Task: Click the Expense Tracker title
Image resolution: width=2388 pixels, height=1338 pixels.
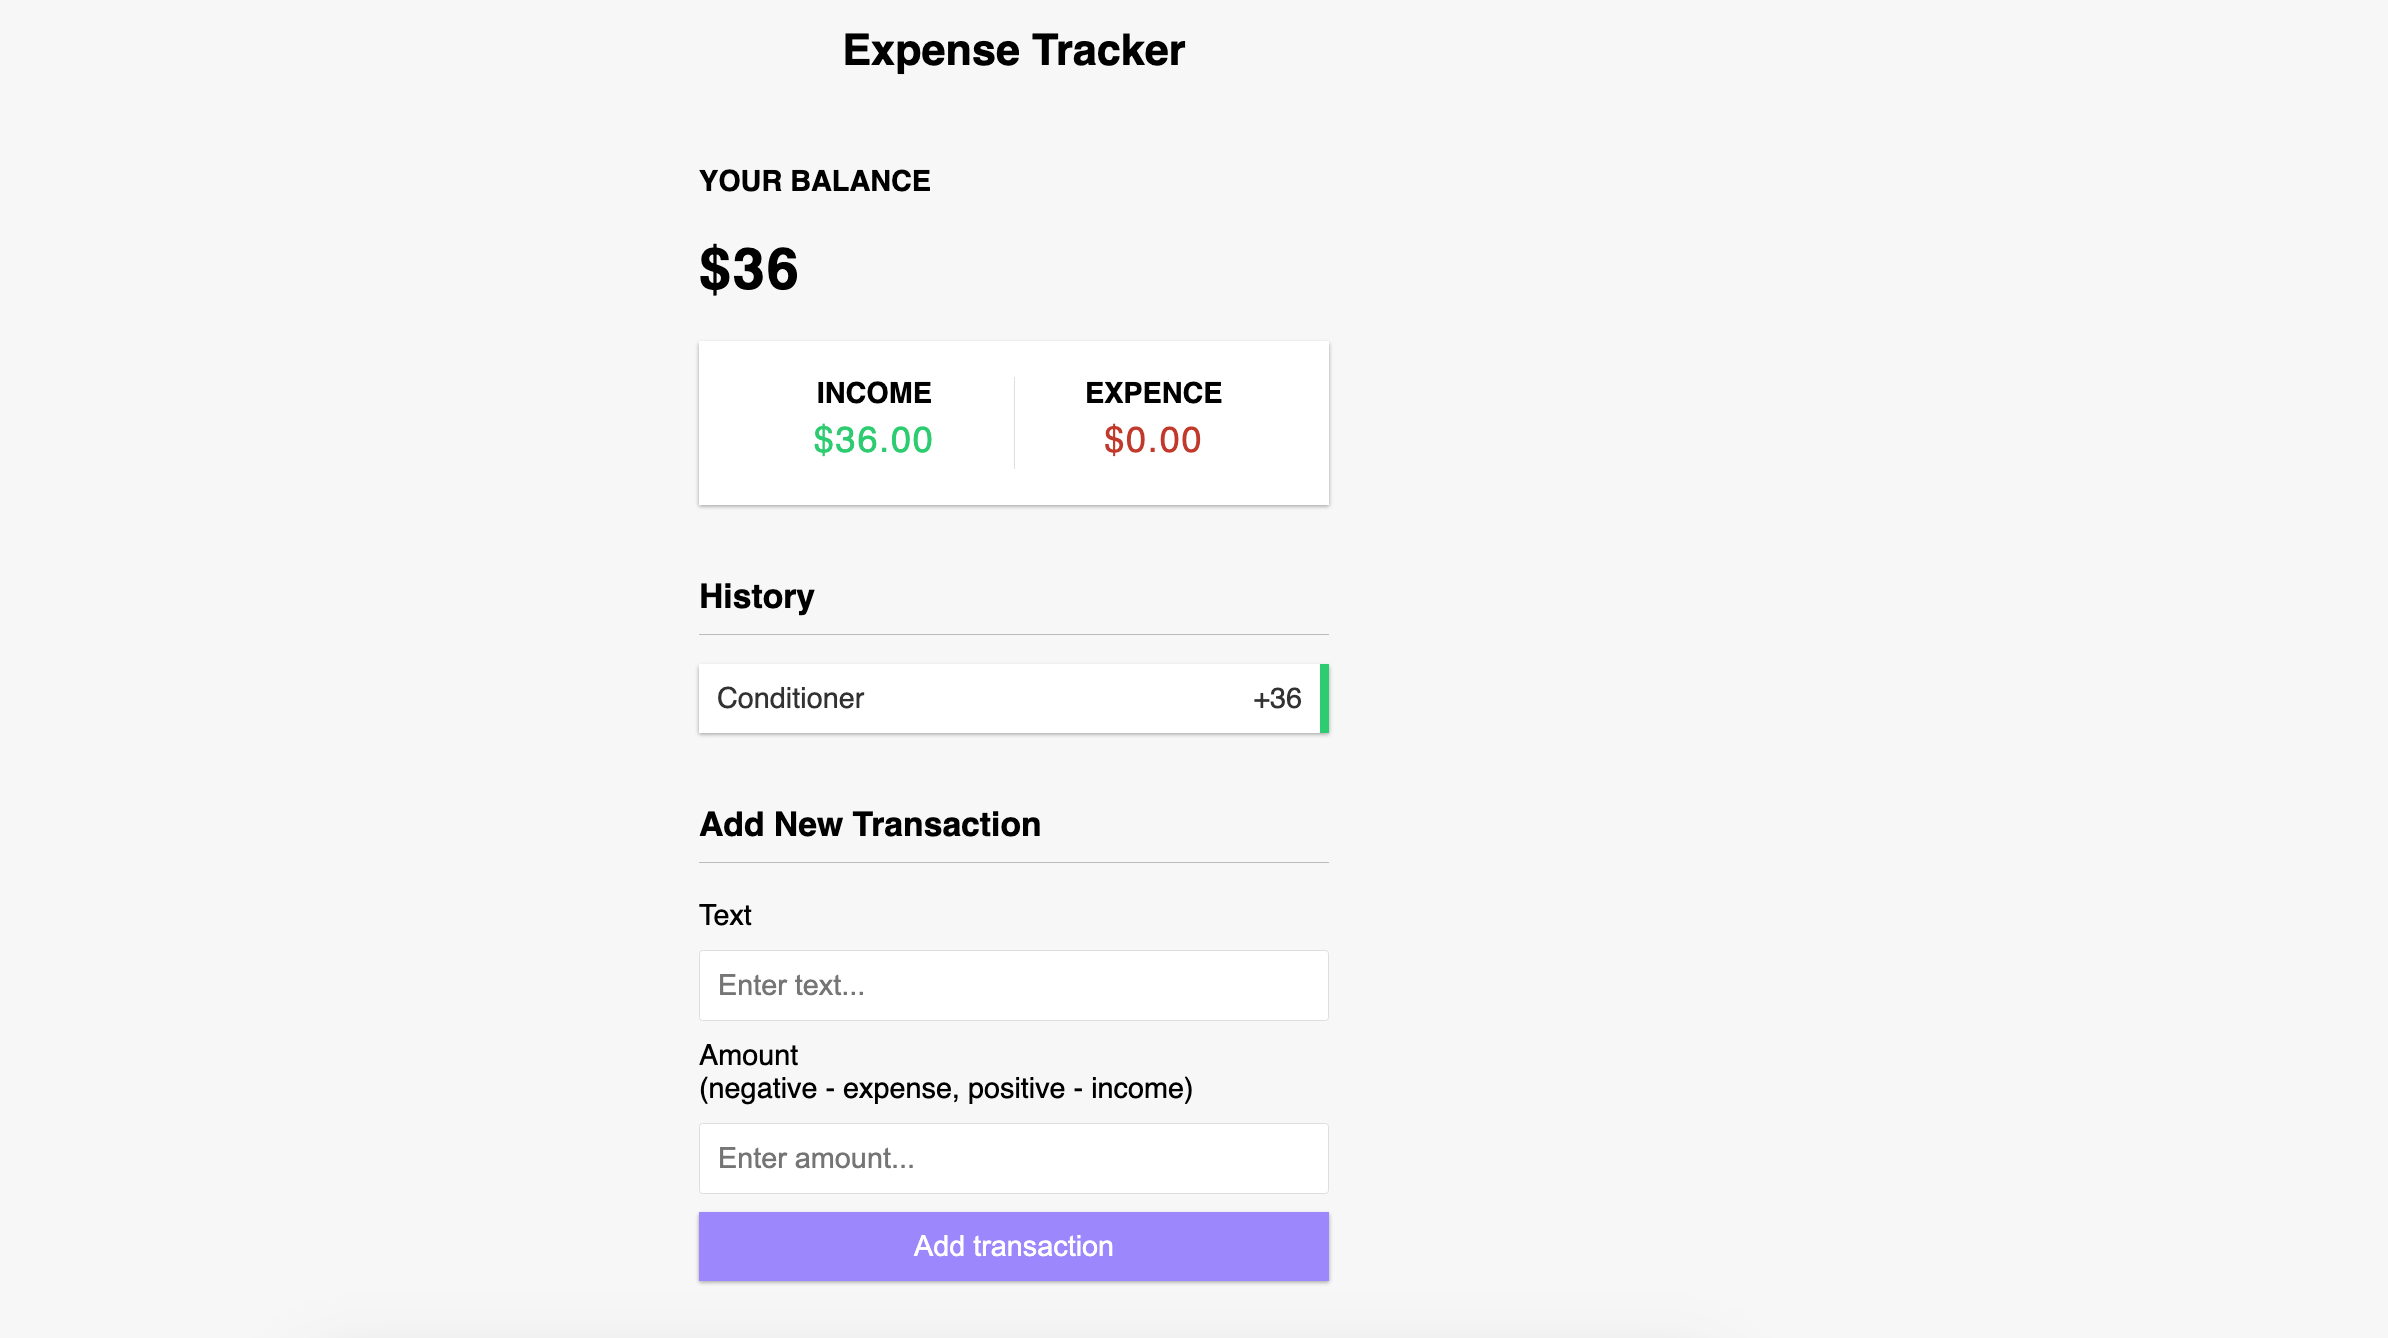Action: pos(1013,48)
